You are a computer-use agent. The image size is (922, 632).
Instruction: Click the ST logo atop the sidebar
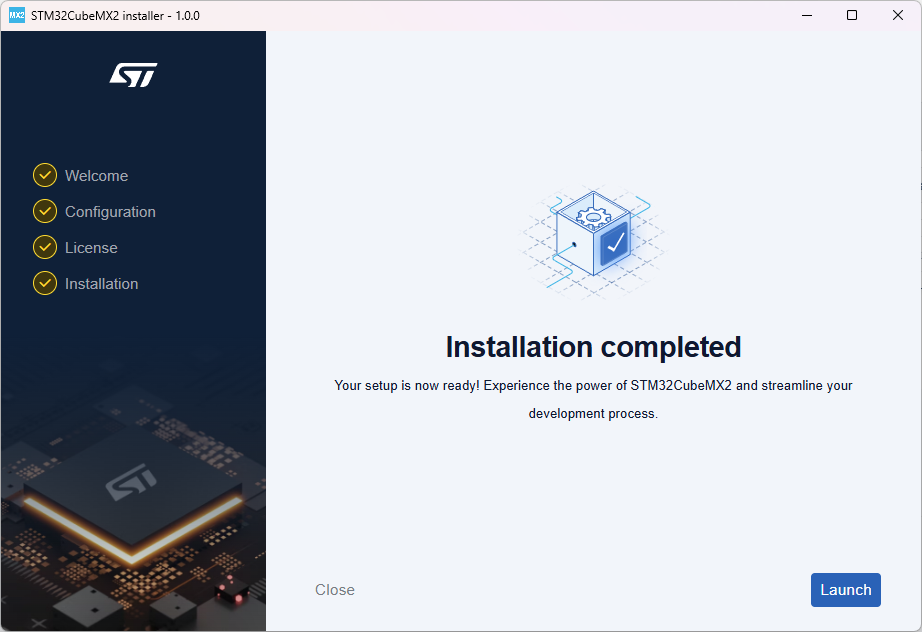133,75
